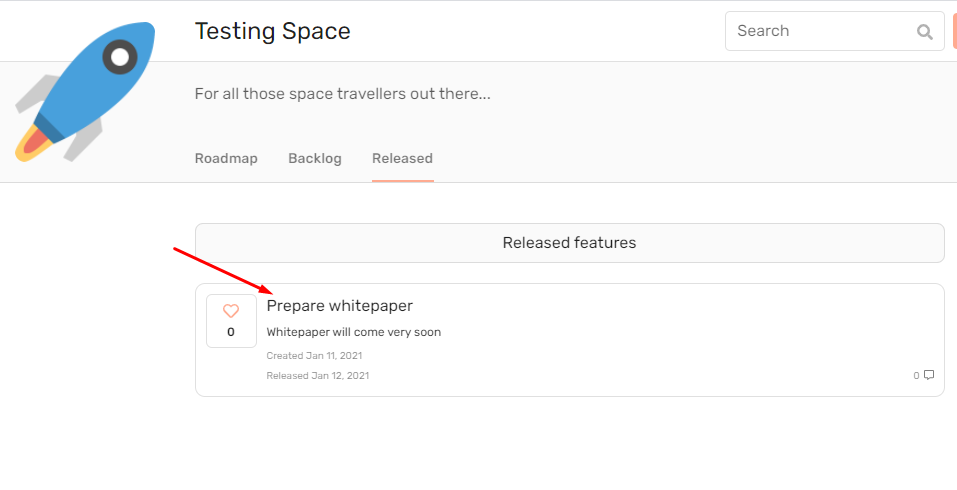Click the vote count under the heart
957x490 pixels.
(x=231, y=333)
